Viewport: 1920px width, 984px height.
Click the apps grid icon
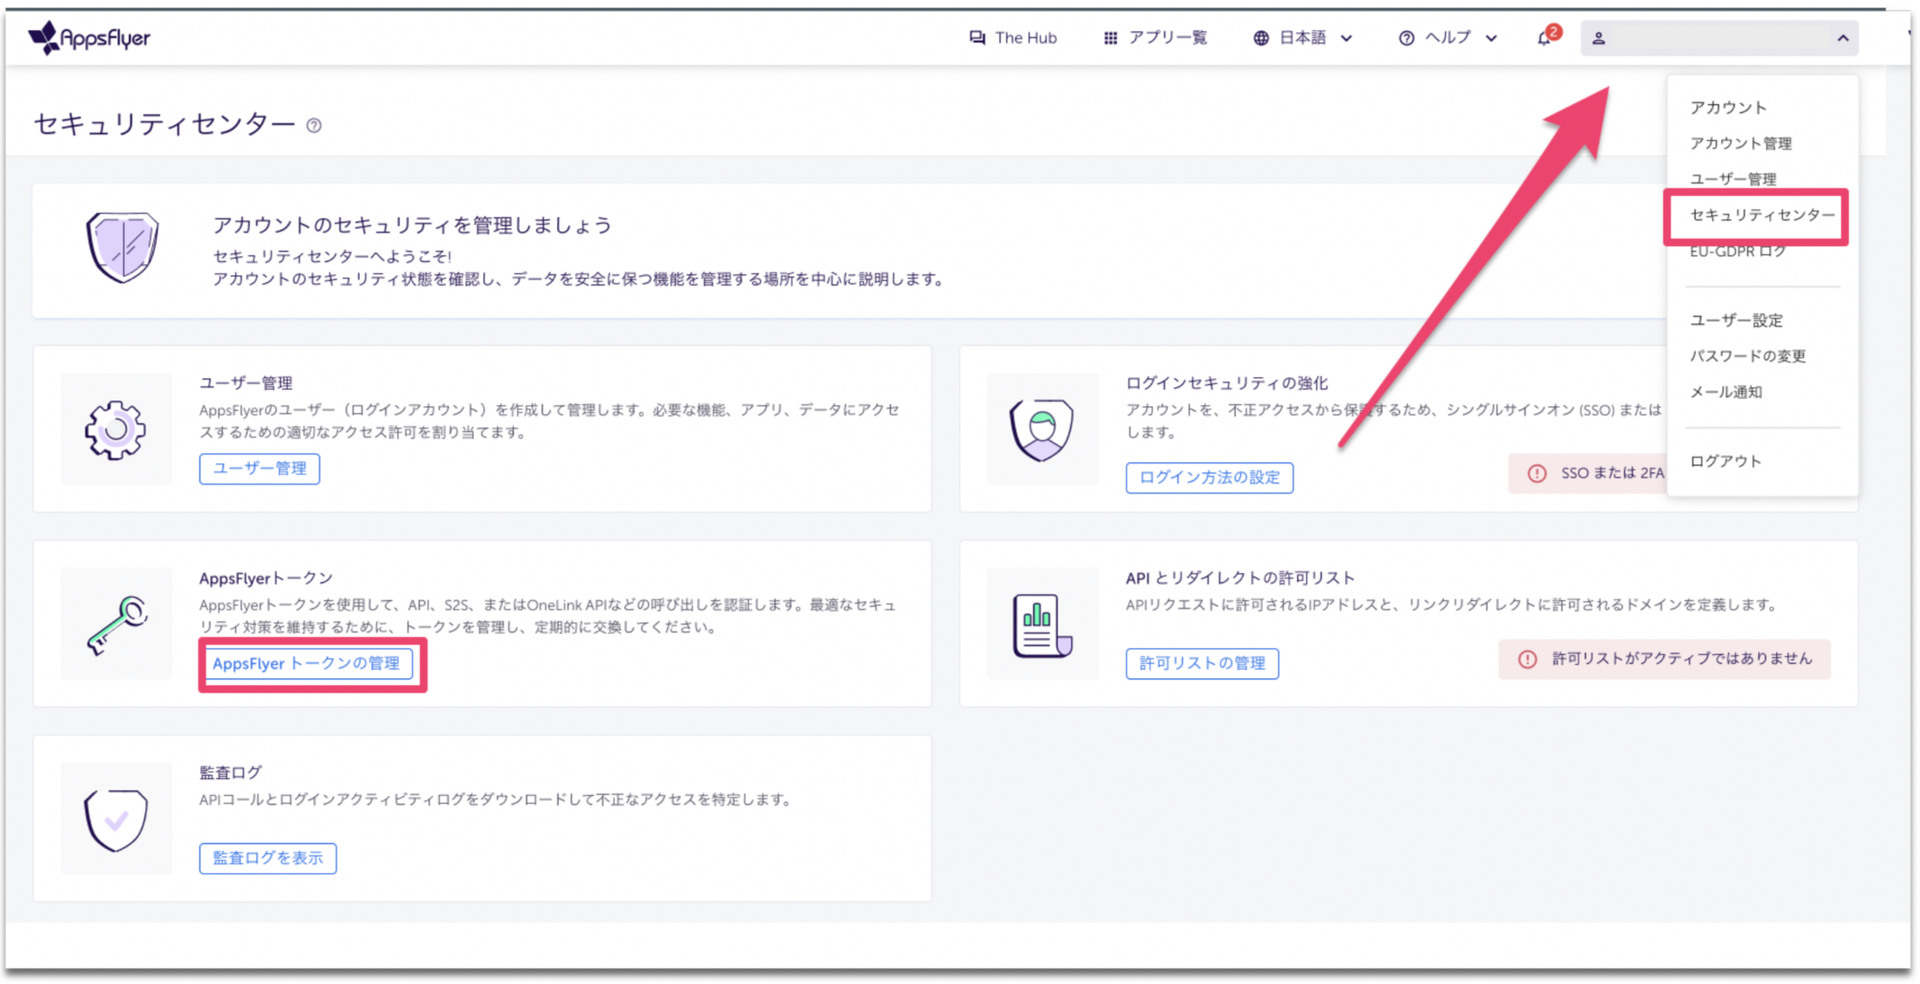[1110, 38]
